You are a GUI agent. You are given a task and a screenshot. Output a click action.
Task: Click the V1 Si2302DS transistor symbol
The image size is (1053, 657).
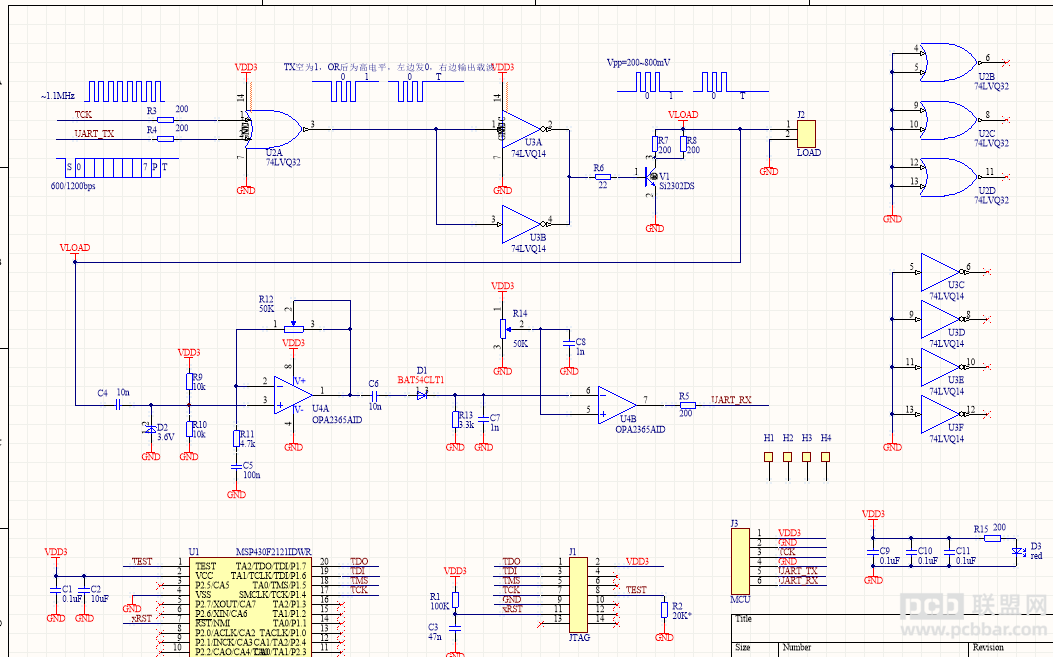coord(650,177)
